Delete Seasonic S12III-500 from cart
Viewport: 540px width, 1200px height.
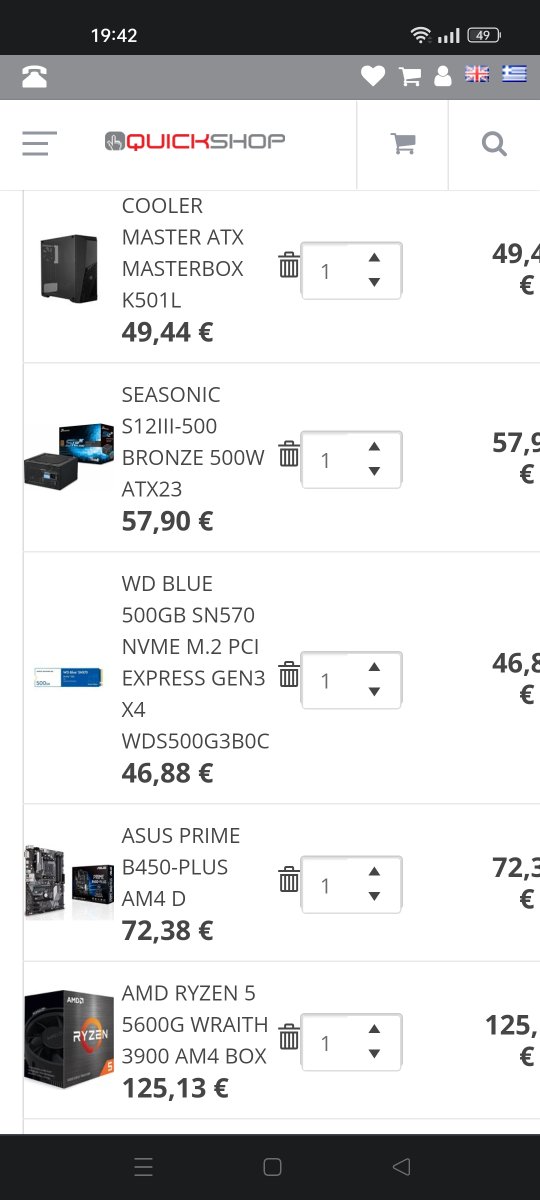tap(289, 454)
